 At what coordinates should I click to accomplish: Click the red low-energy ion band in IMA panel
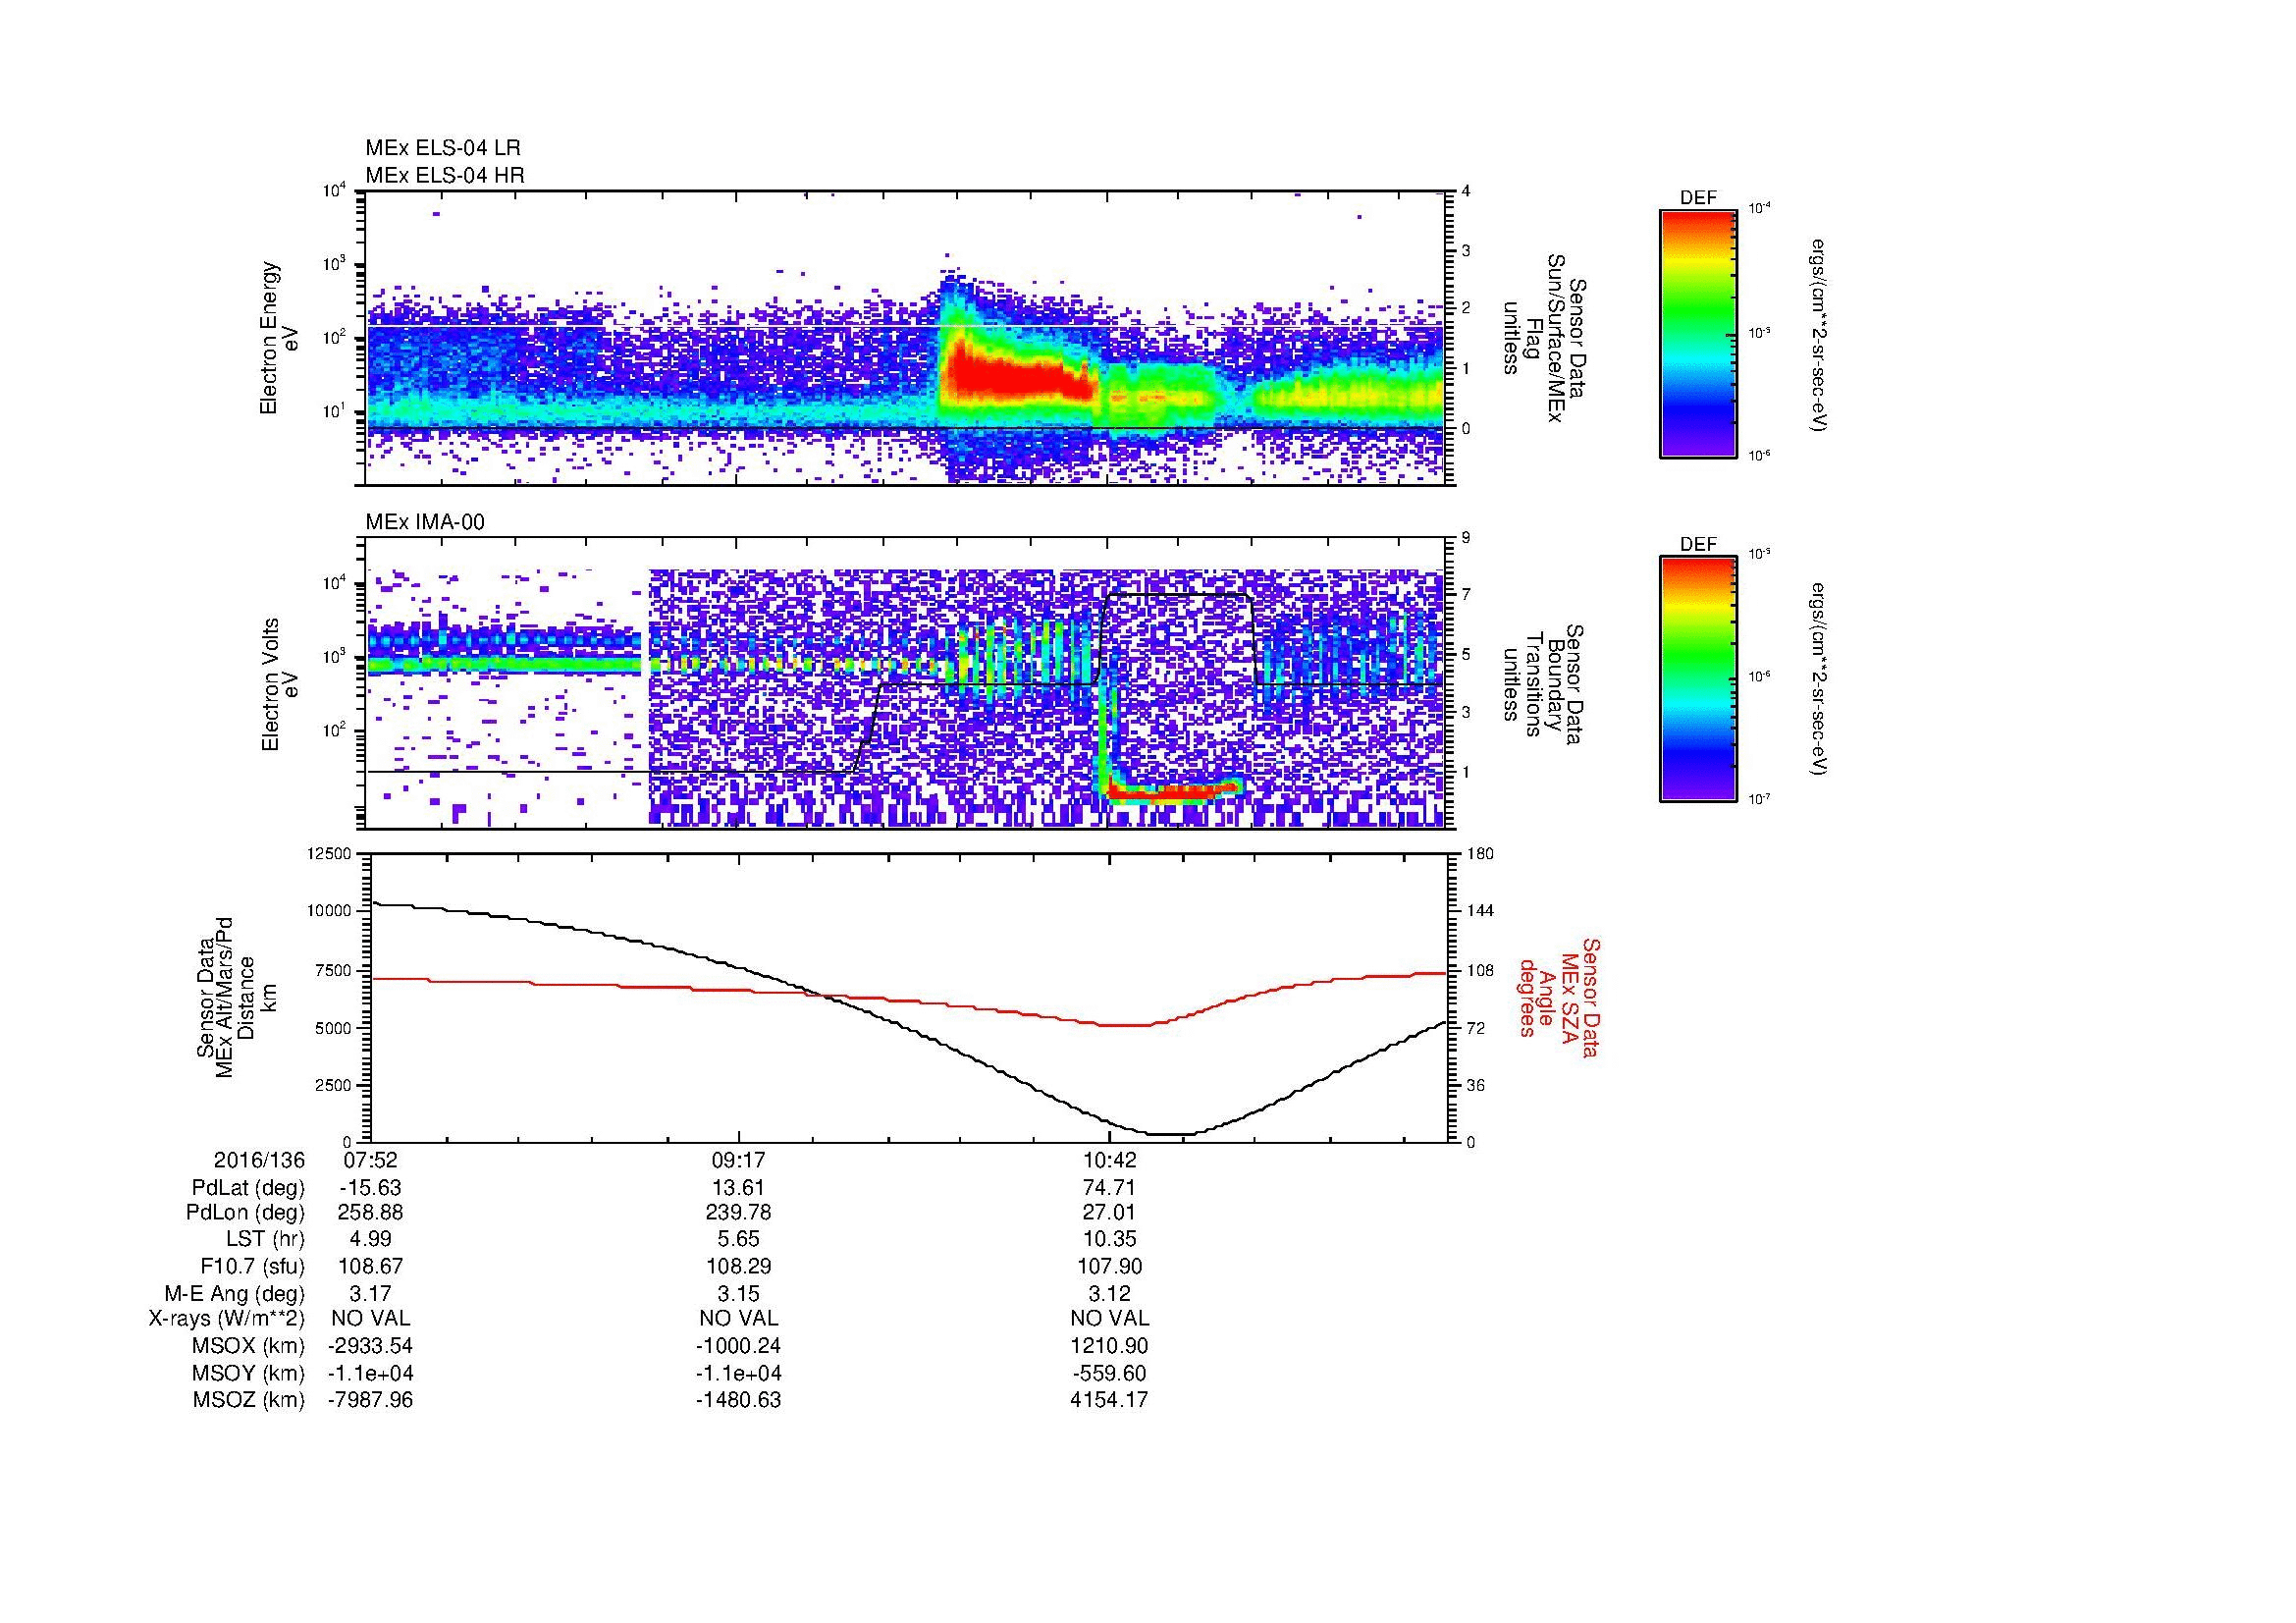point(1175,791)
